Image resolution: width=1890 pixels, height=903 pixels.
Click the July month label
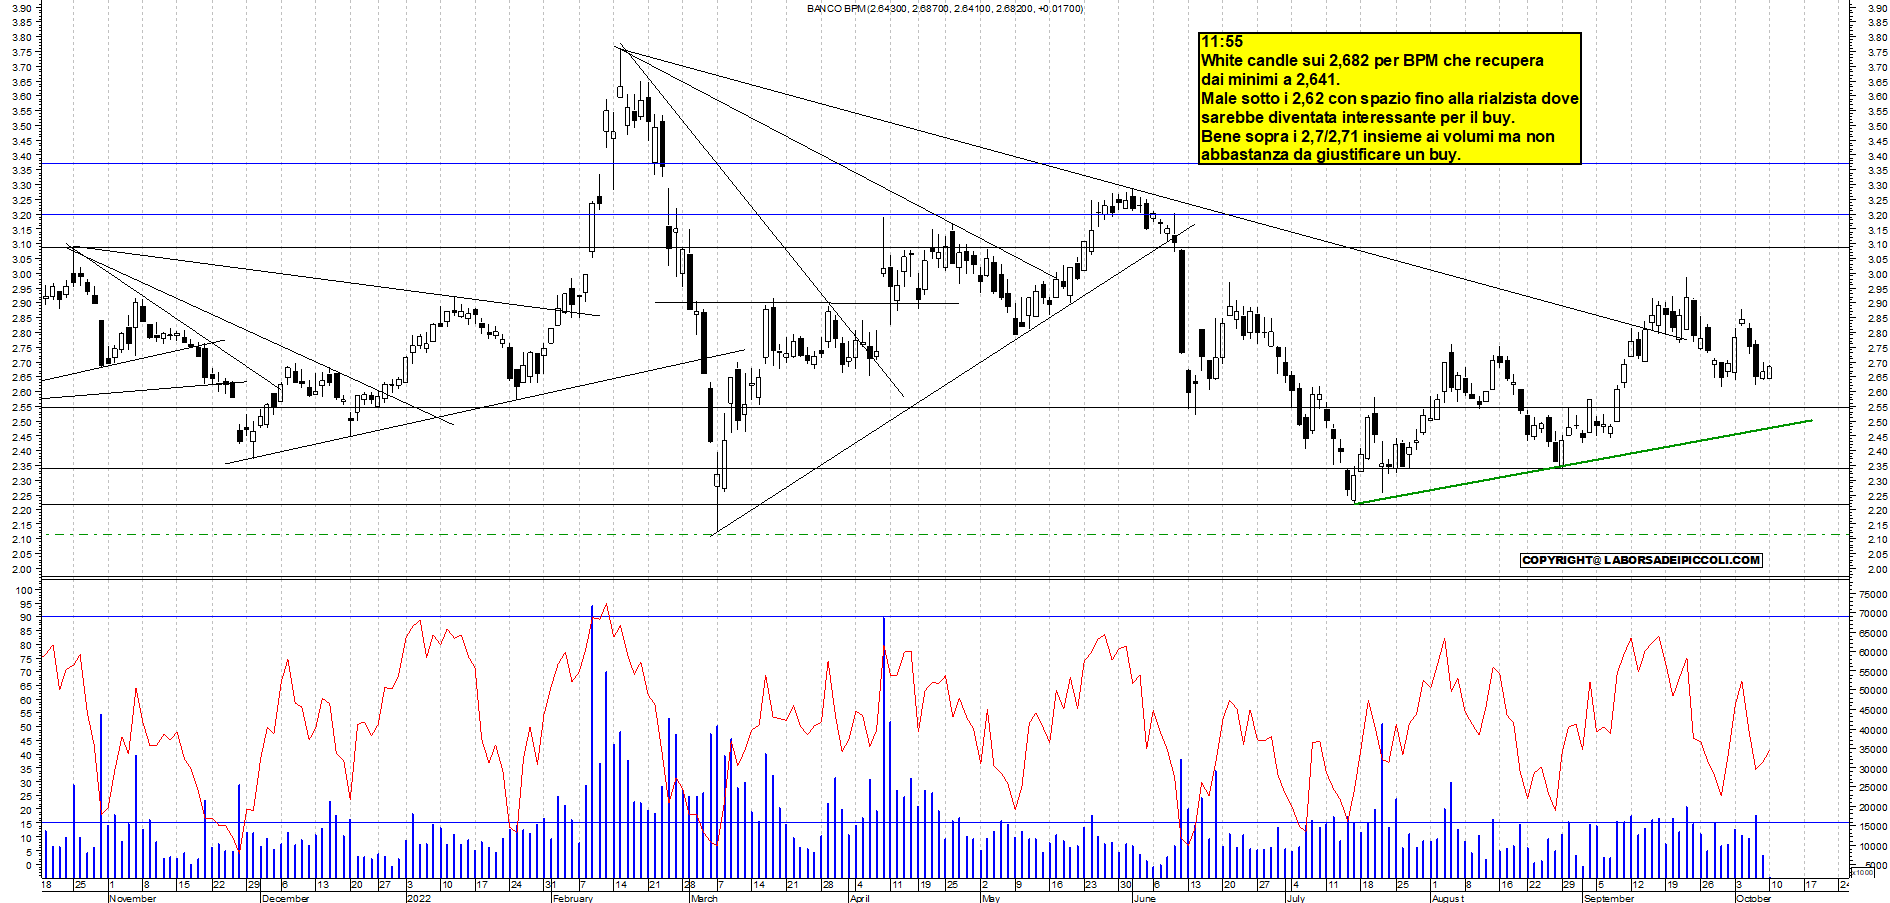pos(1296,898)
